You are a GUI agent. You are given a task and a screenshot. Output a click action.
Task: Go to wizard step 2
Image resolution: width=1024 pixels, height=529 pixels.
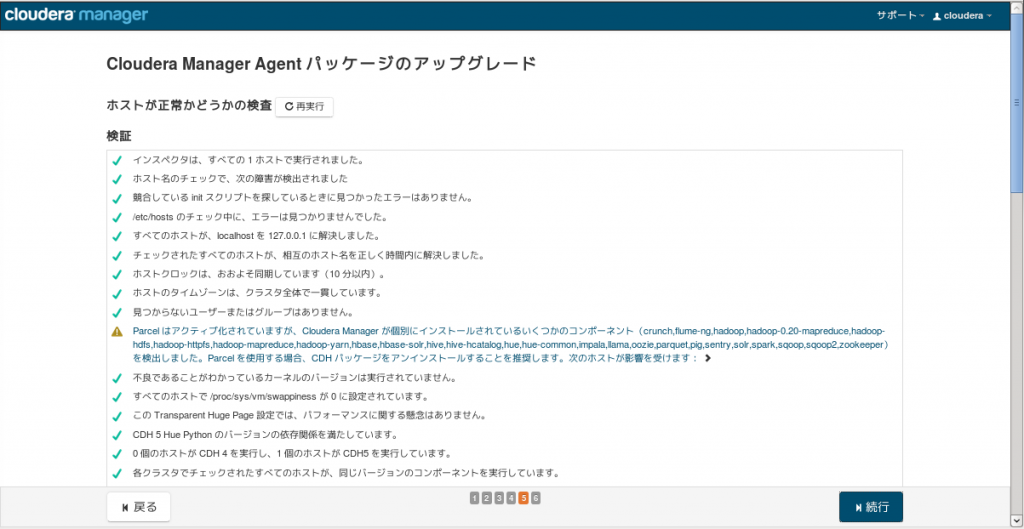tap(487, 498)
